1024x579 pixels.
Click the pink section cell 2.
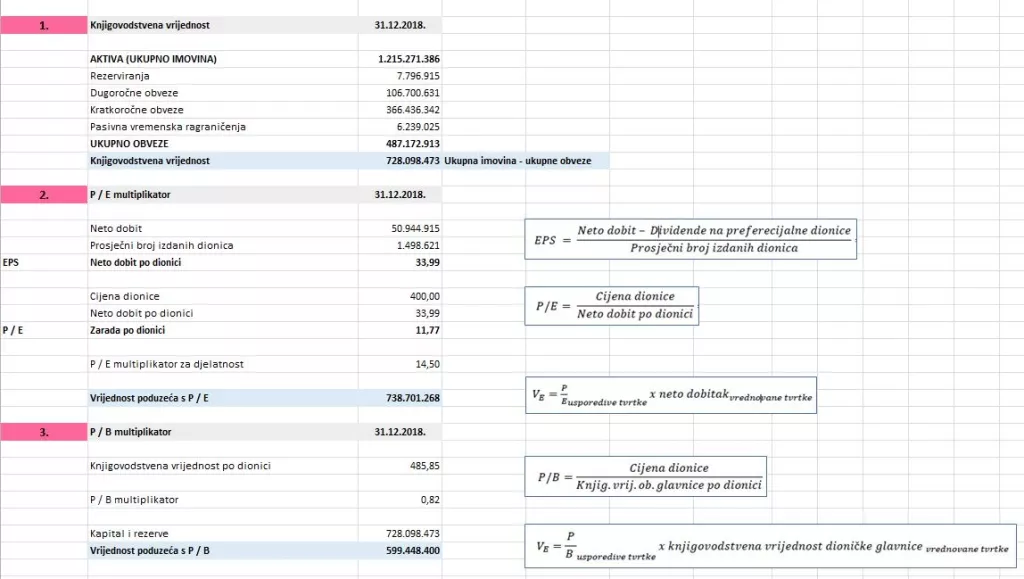point(43,195)
